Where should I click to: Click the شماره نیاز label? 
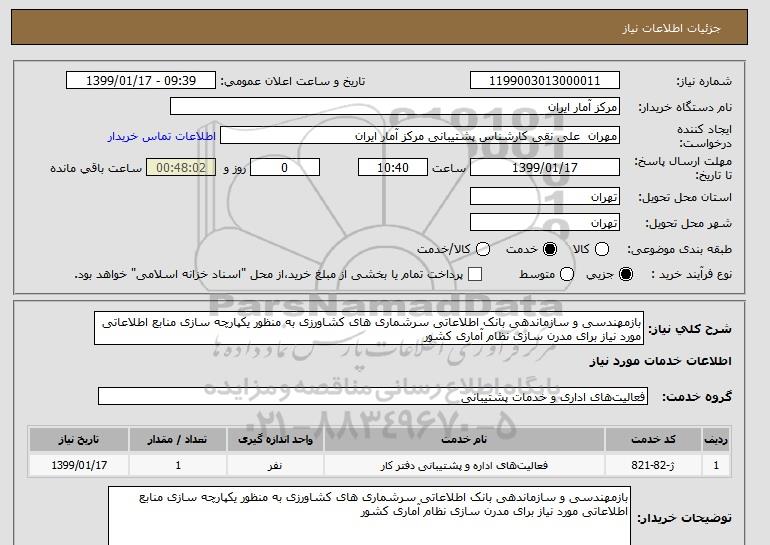(x=704, y=81)
